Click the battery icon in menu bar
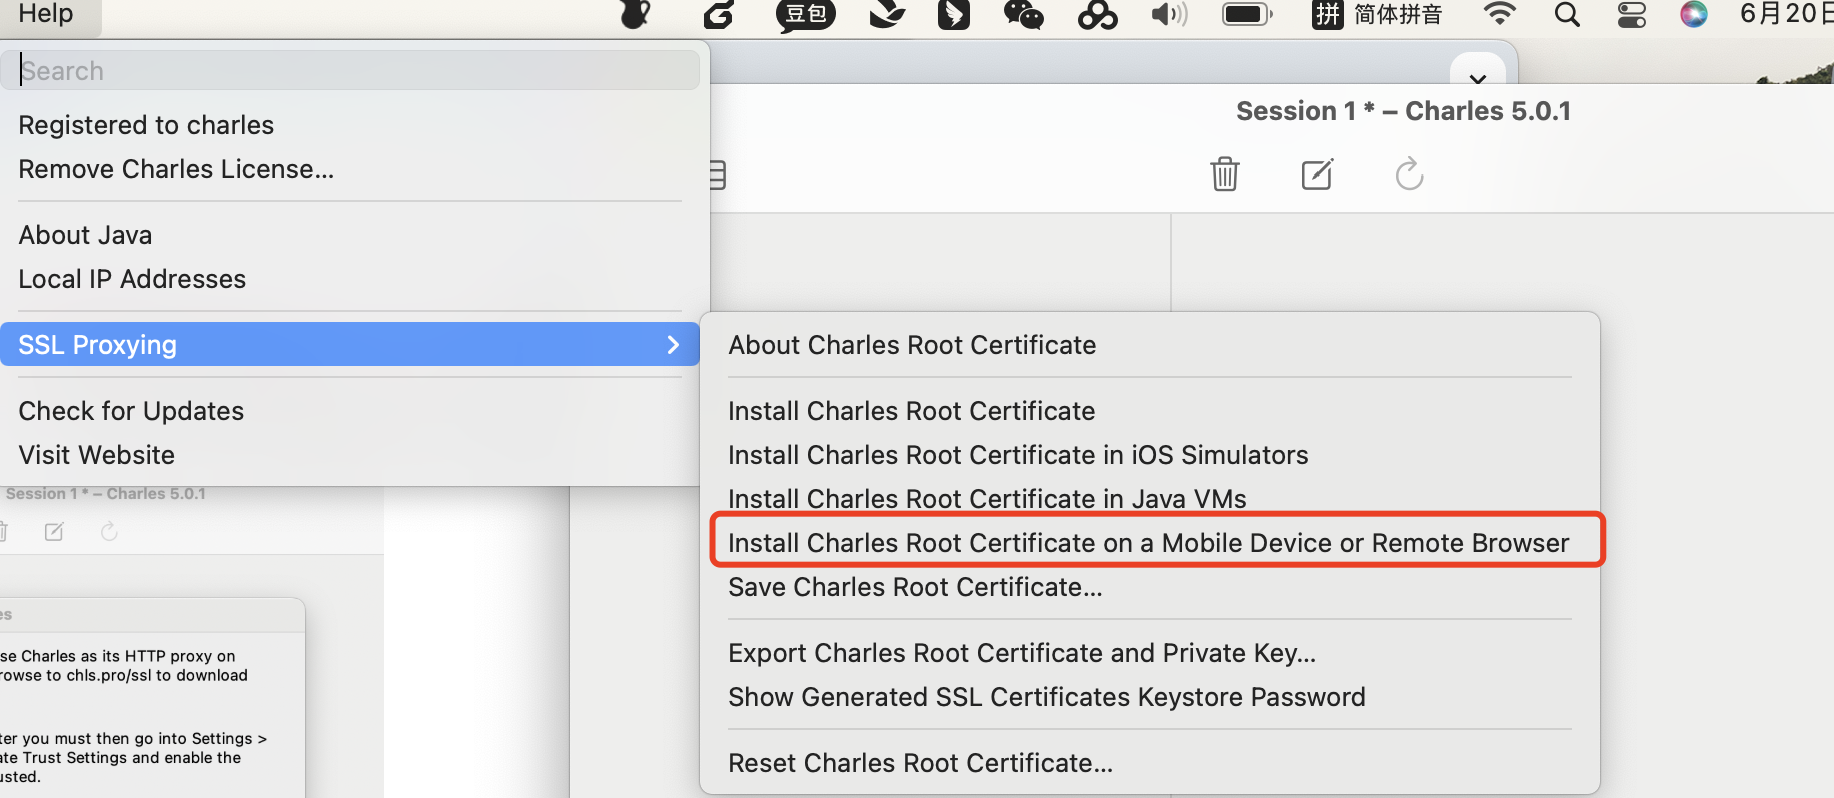Screen dimensions: 1834x798 pos(1247,14)
